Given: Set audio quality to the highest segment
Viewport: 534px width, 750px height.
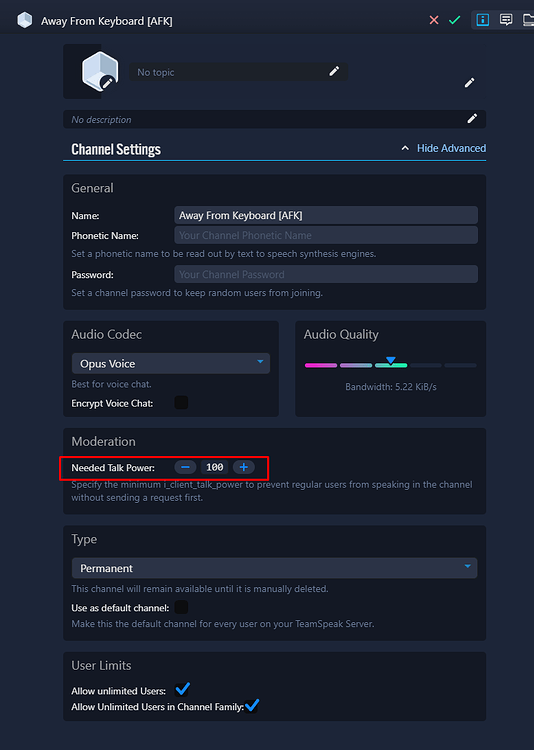Looking at the screenshot, I should [460, 365].
